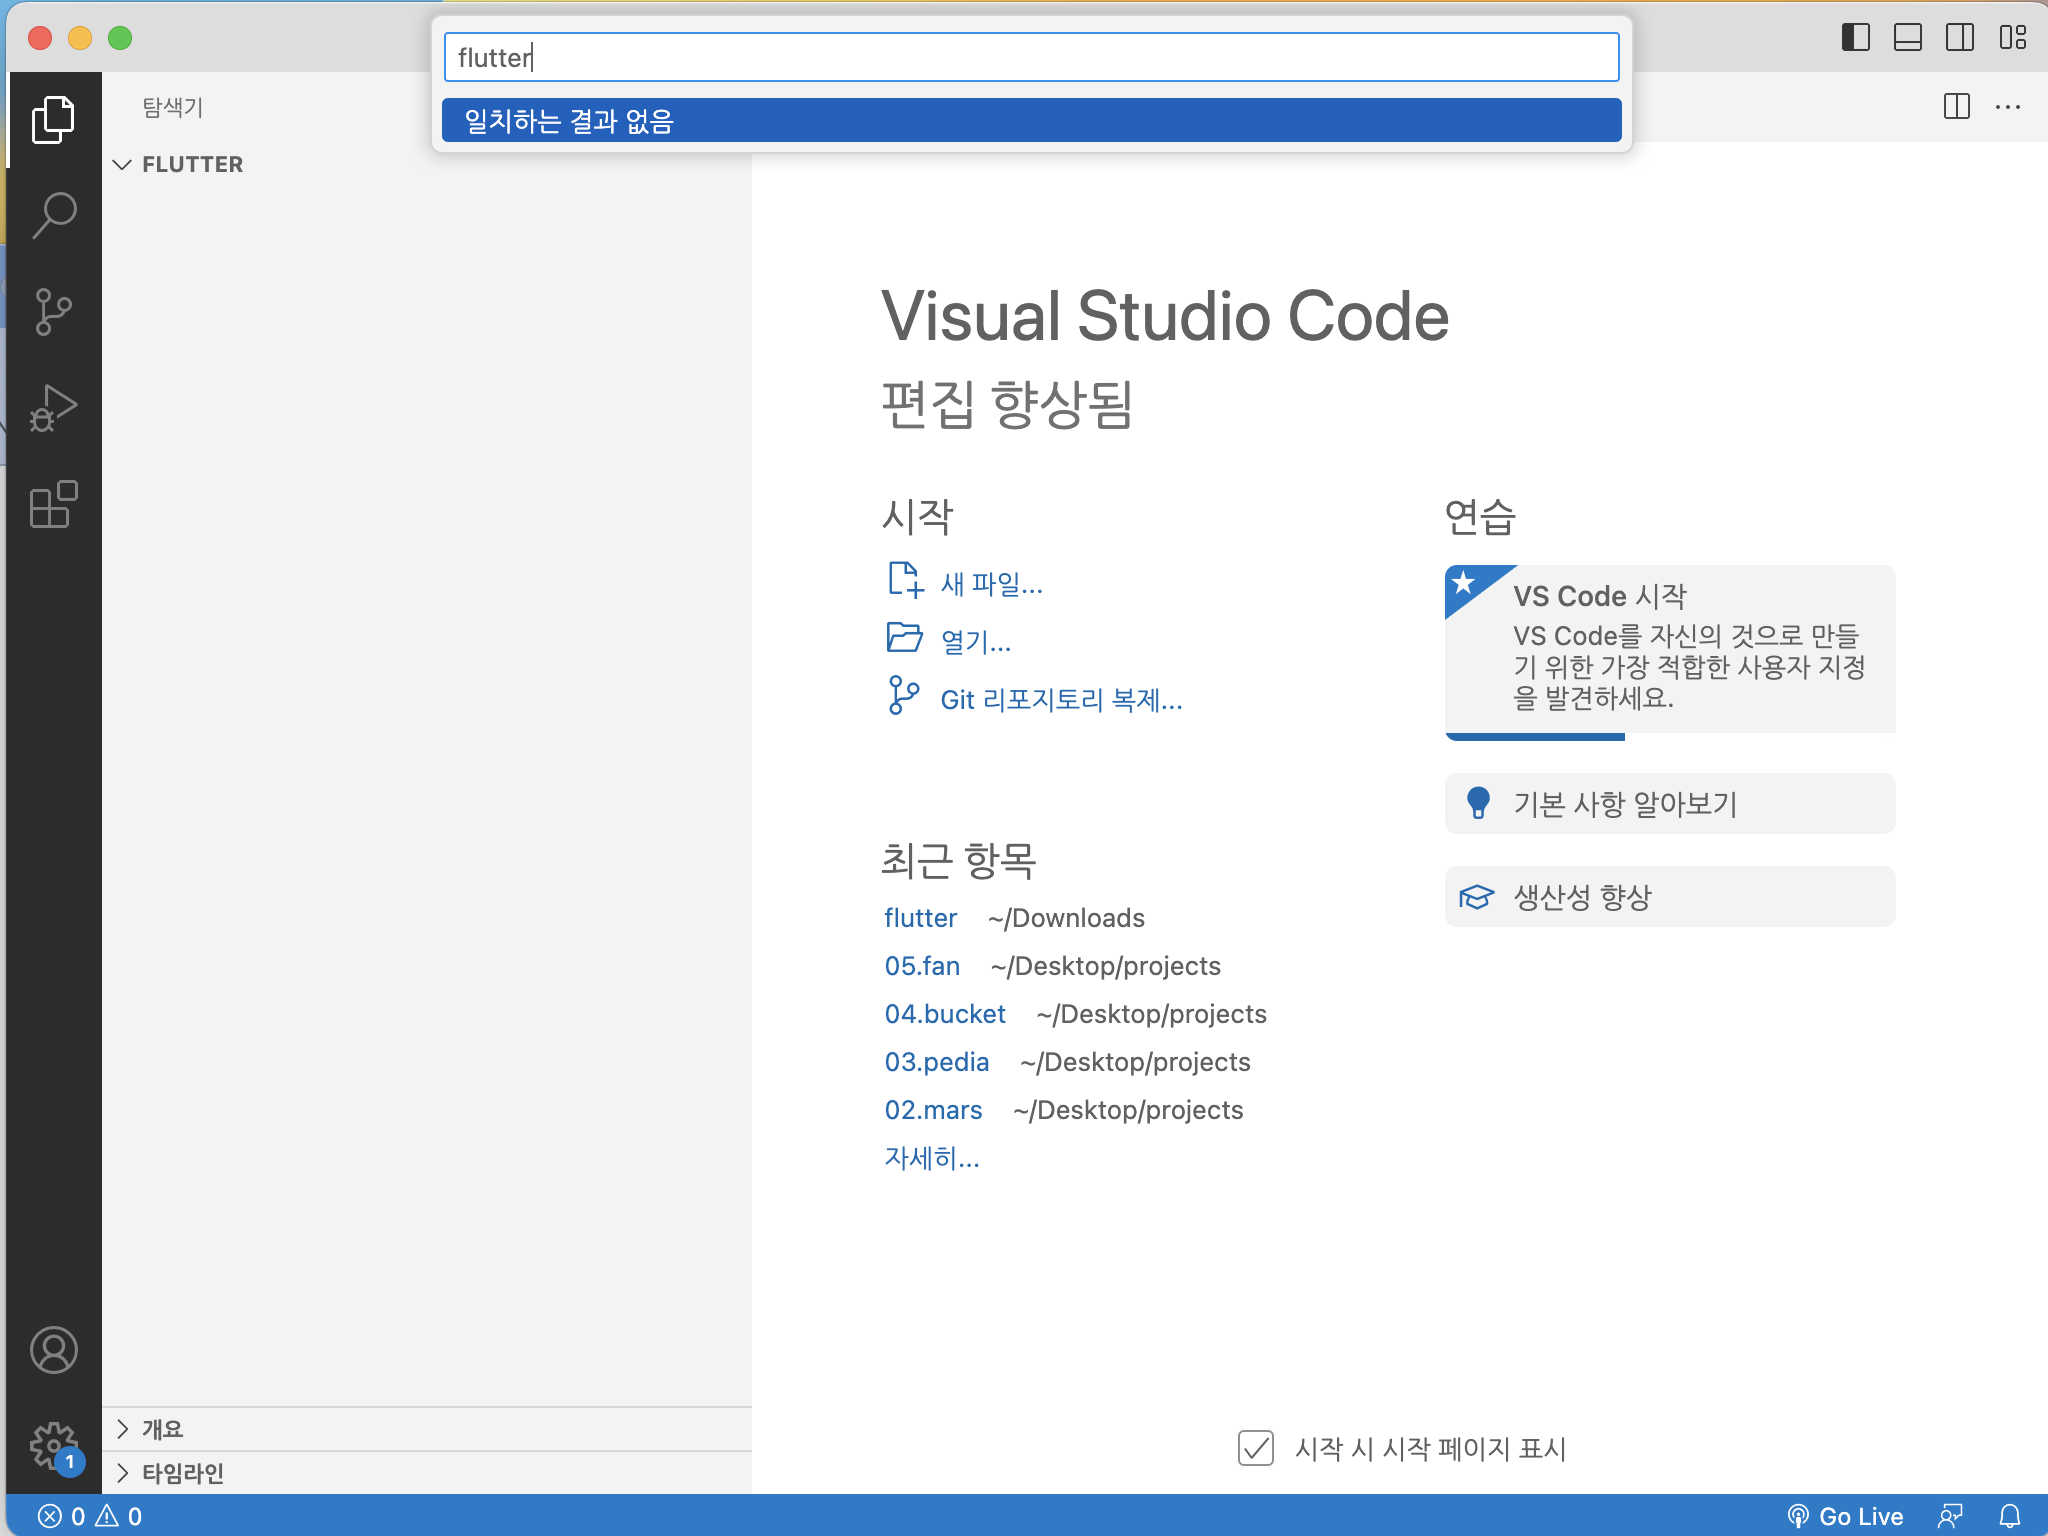Click the 자세히... more recent items link

[932, 1158]
